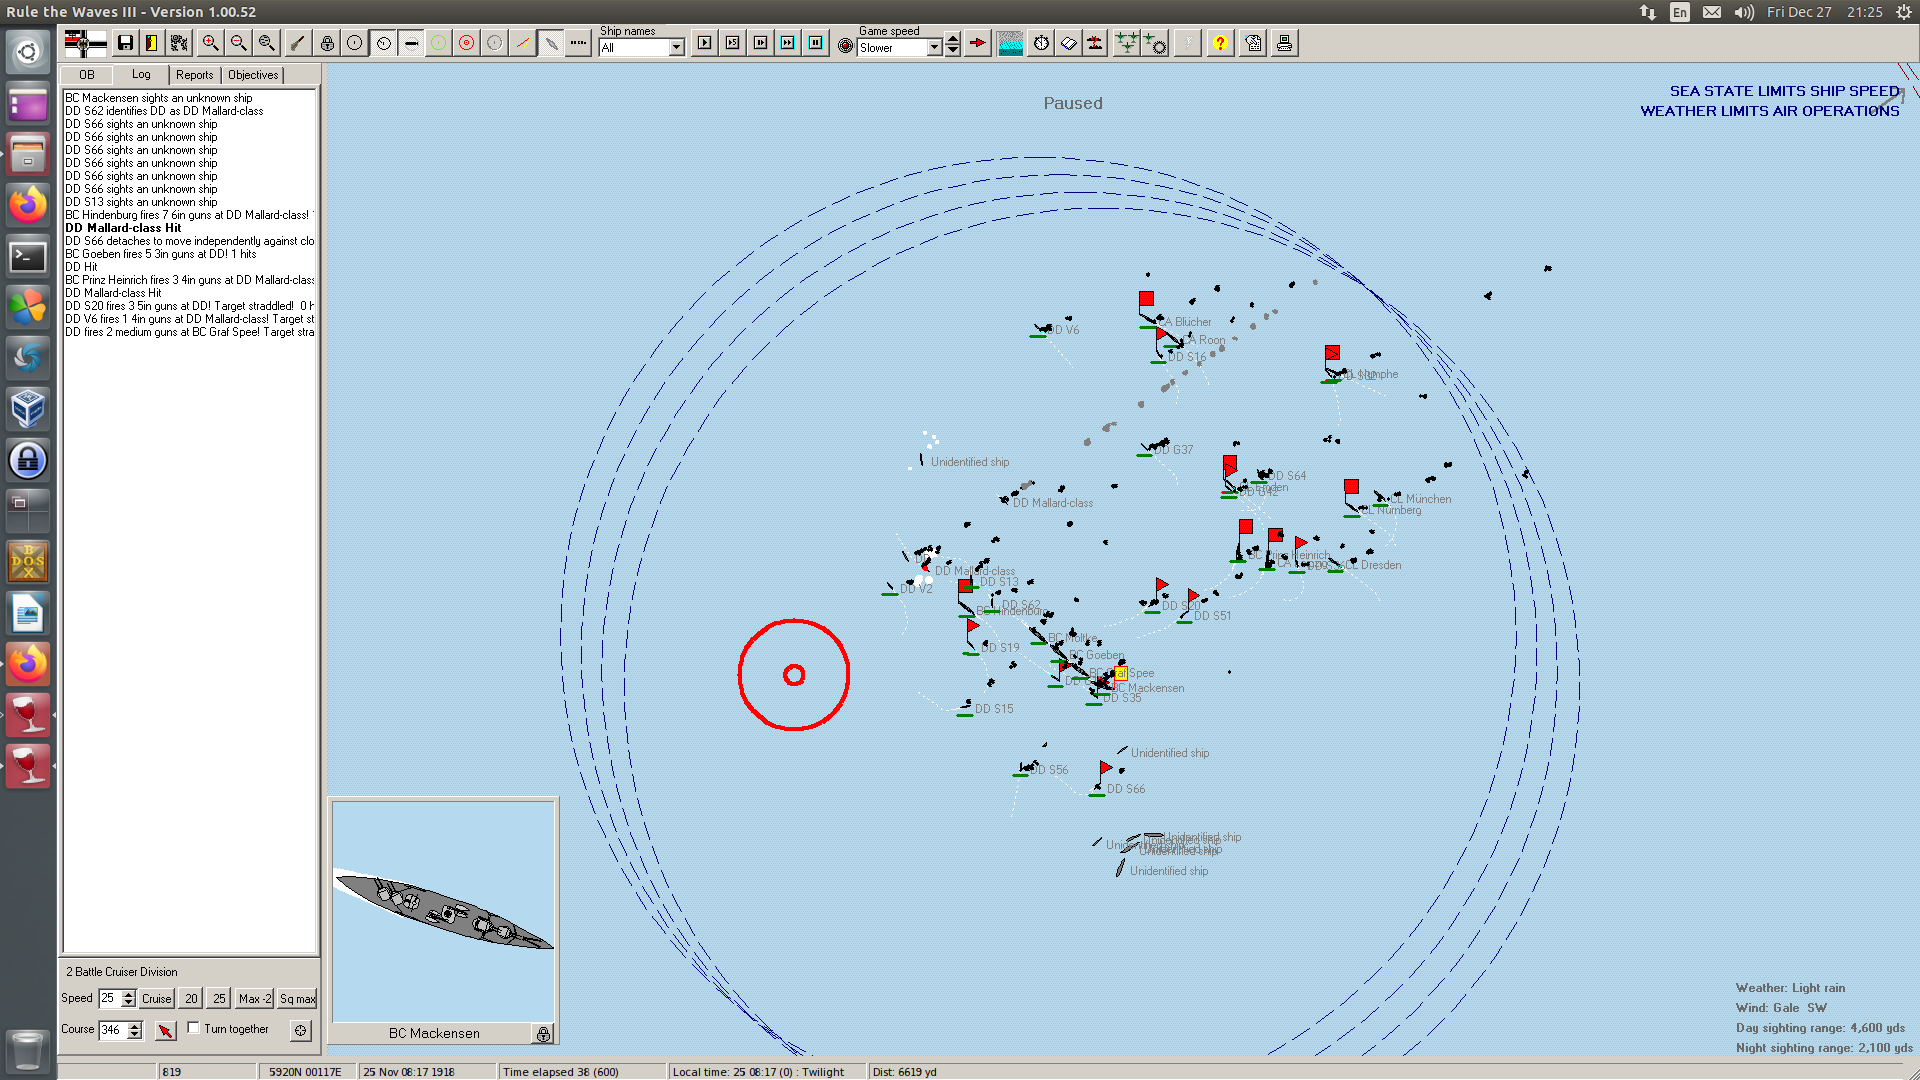The image size is (1920, 1080).
Task: Toggle the padlock toolbar button
Action: click(327, 43)
